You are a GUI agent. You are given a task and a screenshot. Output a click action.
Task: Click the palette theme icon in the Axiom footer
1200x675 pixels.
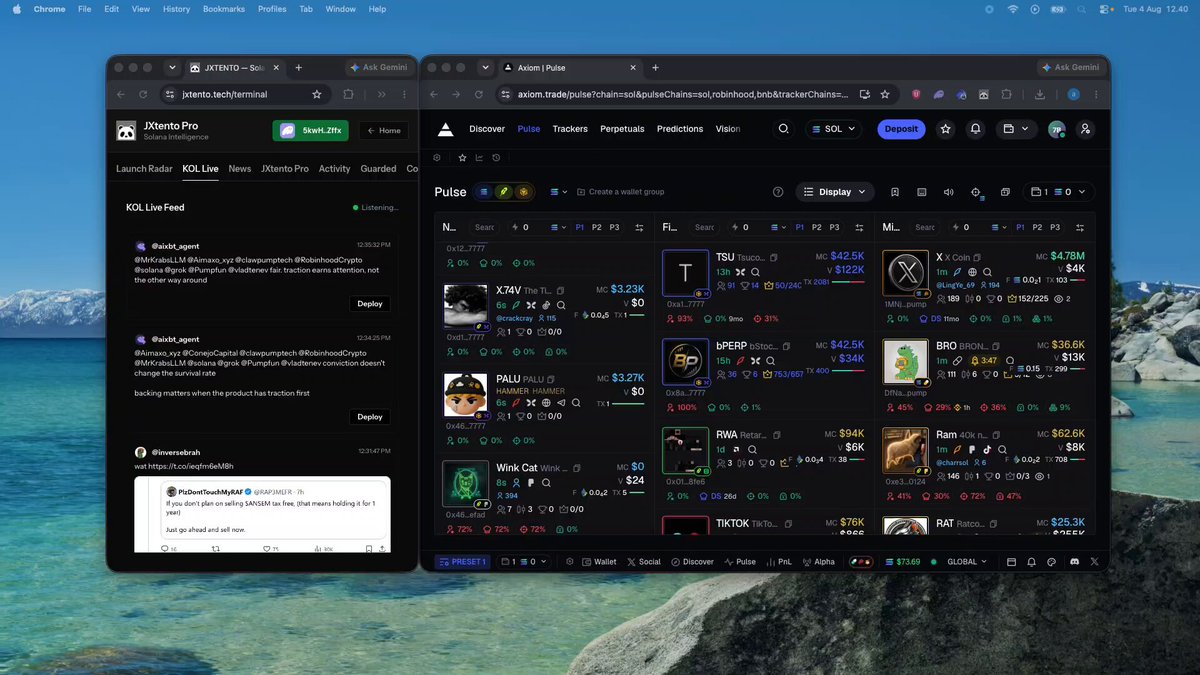[x=1052, y=562]
